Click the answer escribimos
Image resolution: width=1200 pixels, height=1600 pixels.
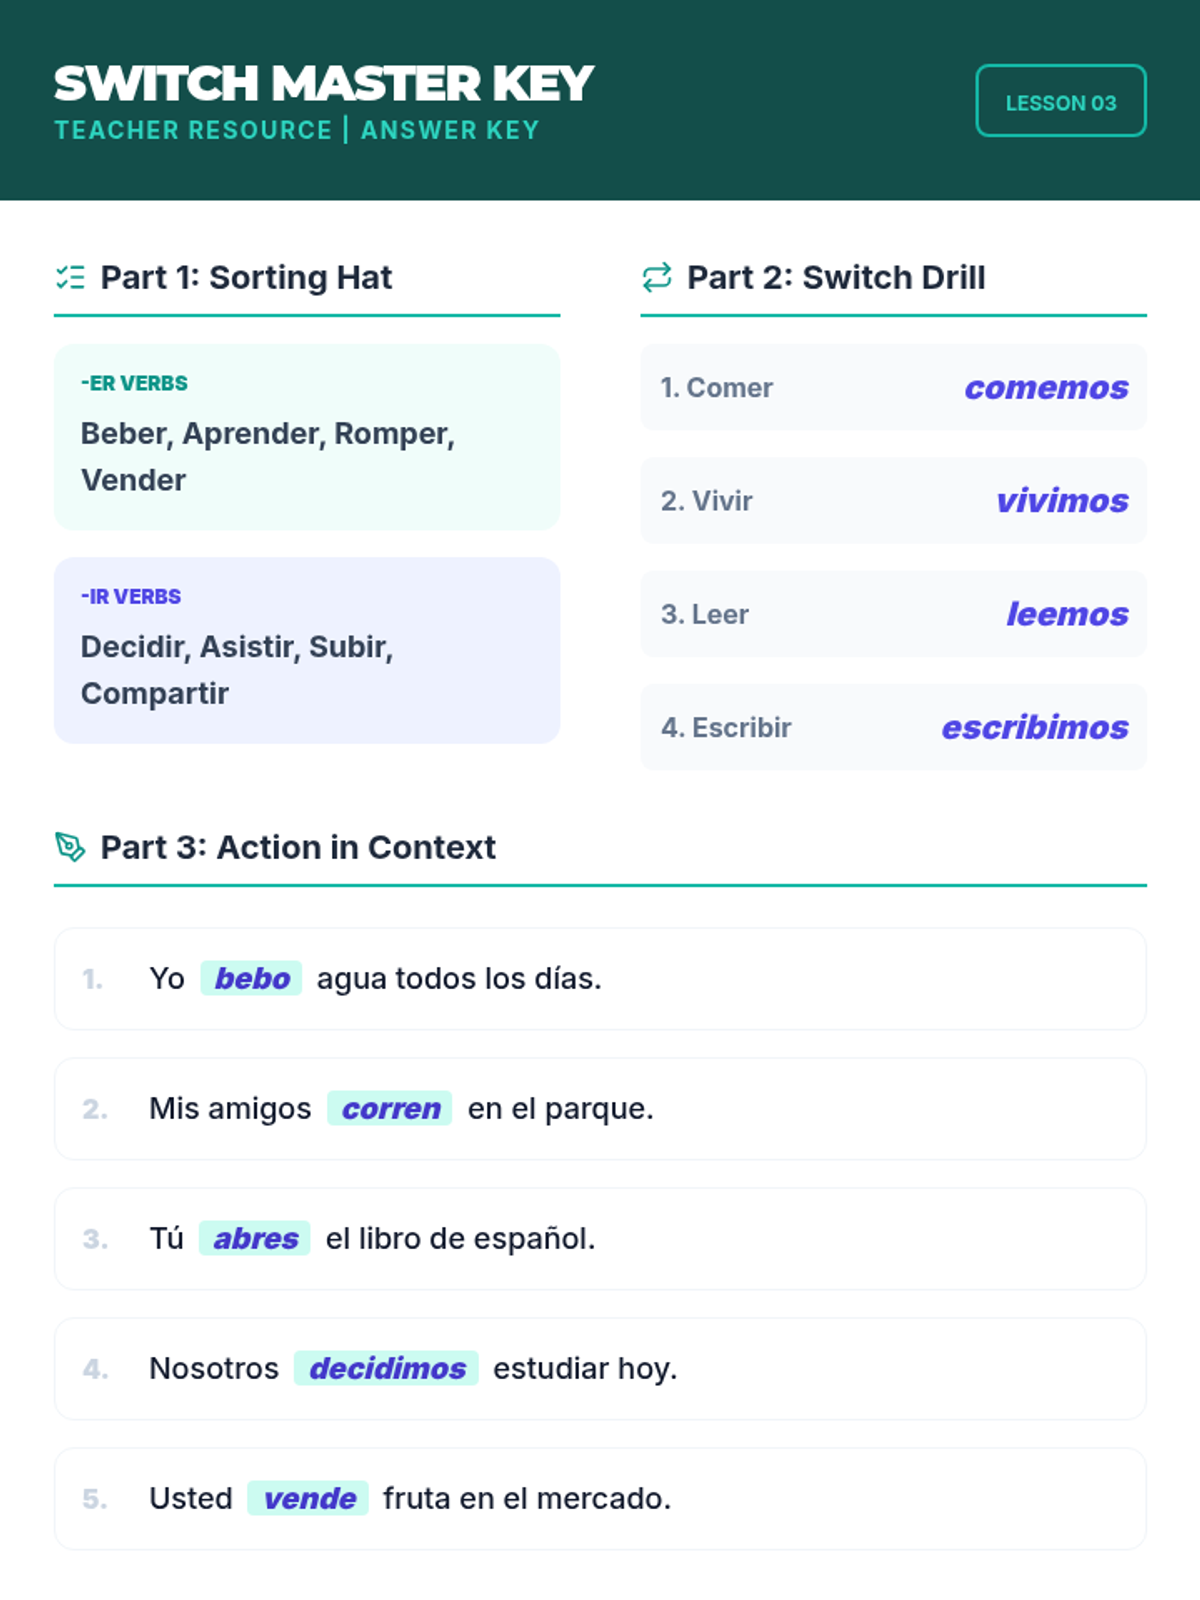1035,727
